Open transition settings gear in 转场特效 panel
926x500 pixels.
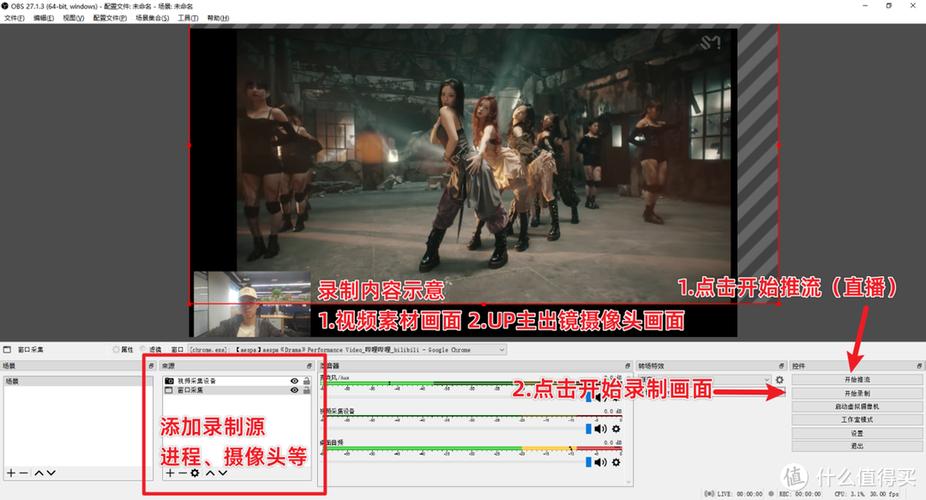pyautogui.click(x=780, y=380)
